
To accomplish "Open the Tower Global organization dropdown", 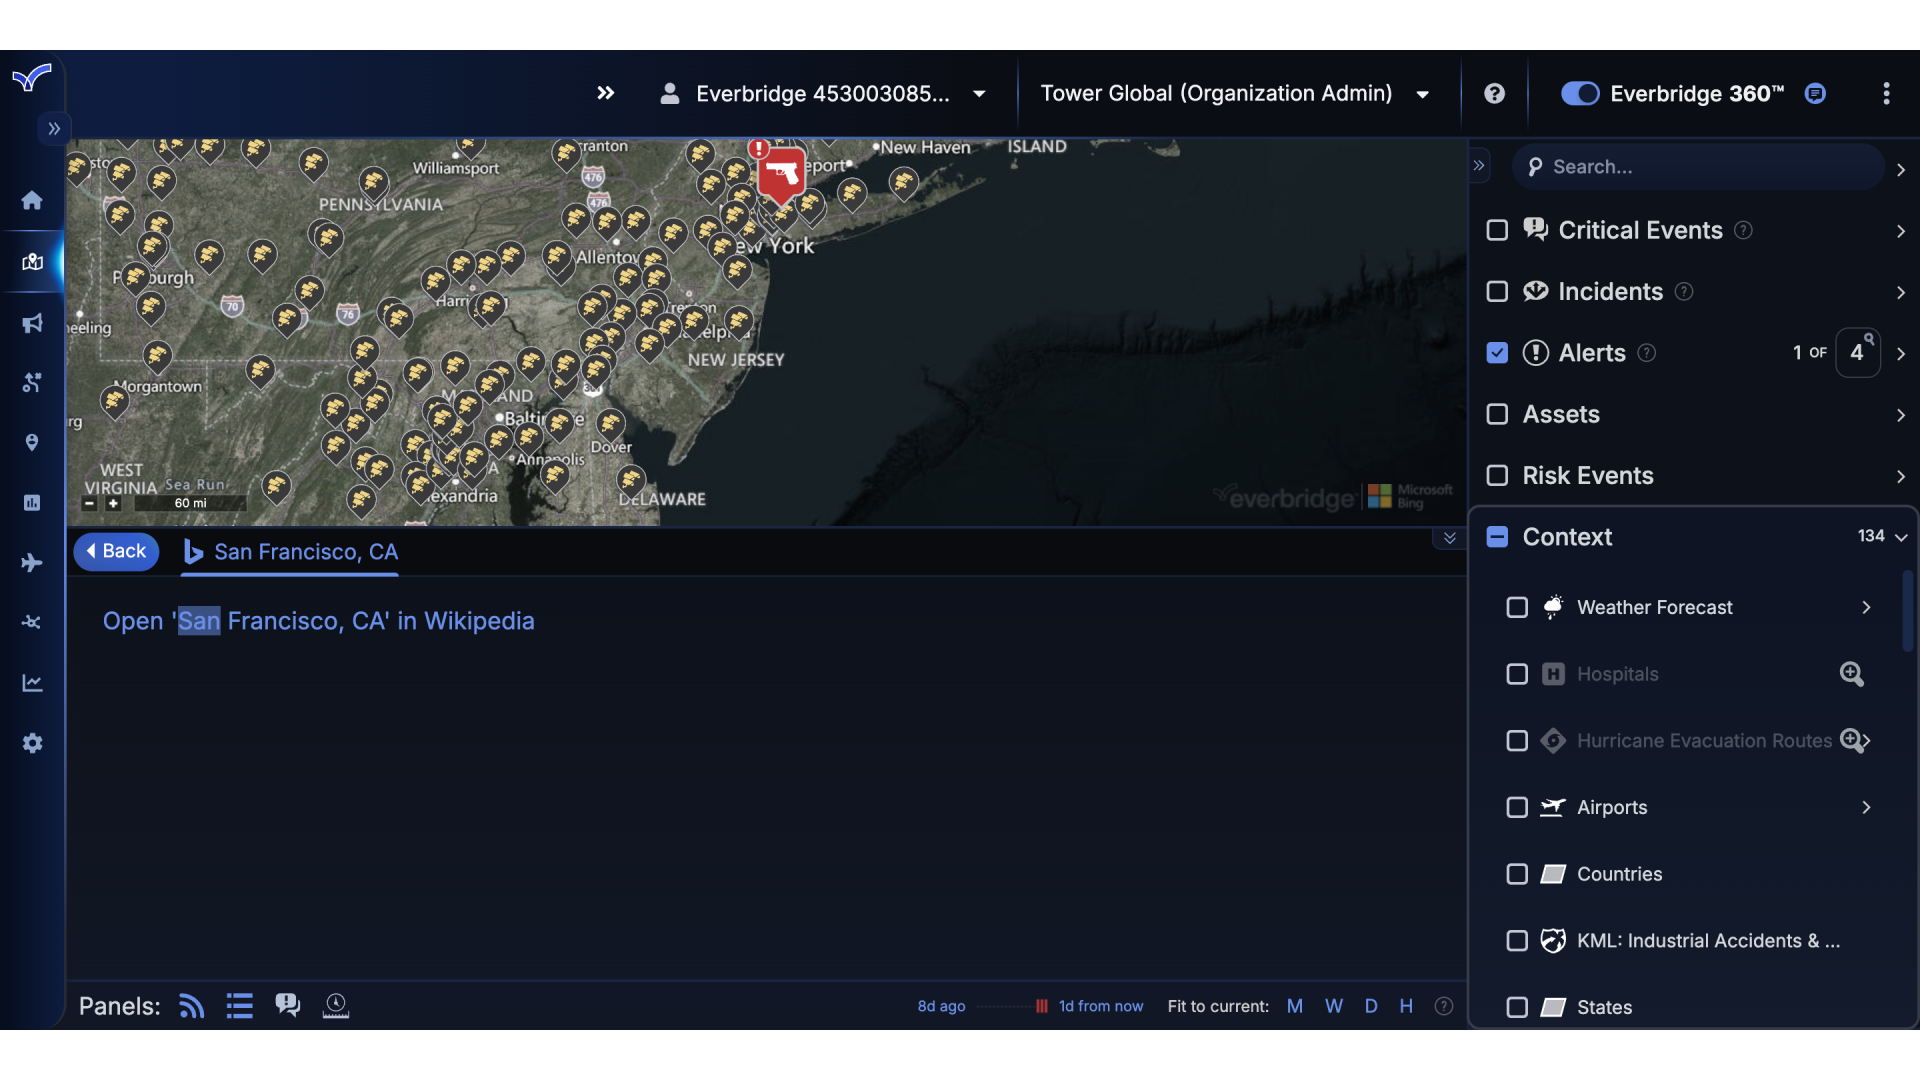I will click(1421, 93).
